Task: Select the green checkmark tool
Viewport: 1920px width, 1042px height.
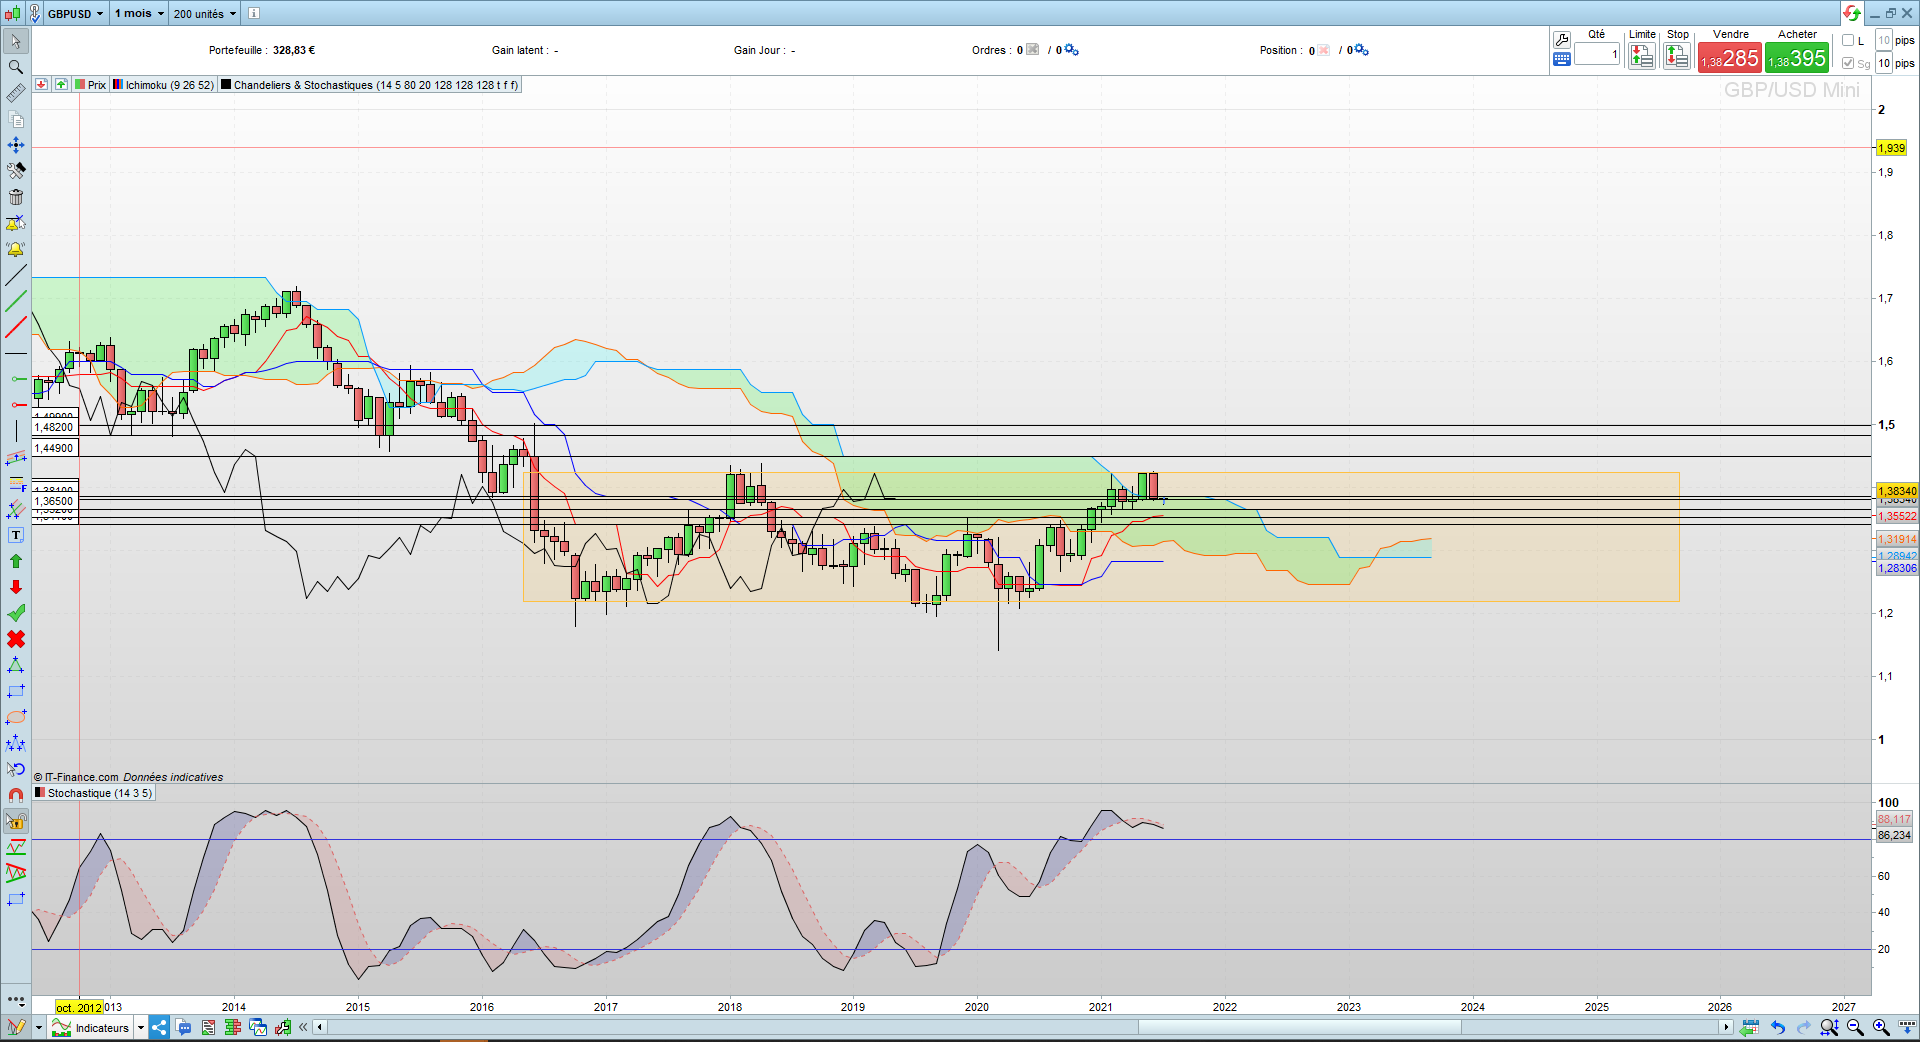Action: [16, 613]
